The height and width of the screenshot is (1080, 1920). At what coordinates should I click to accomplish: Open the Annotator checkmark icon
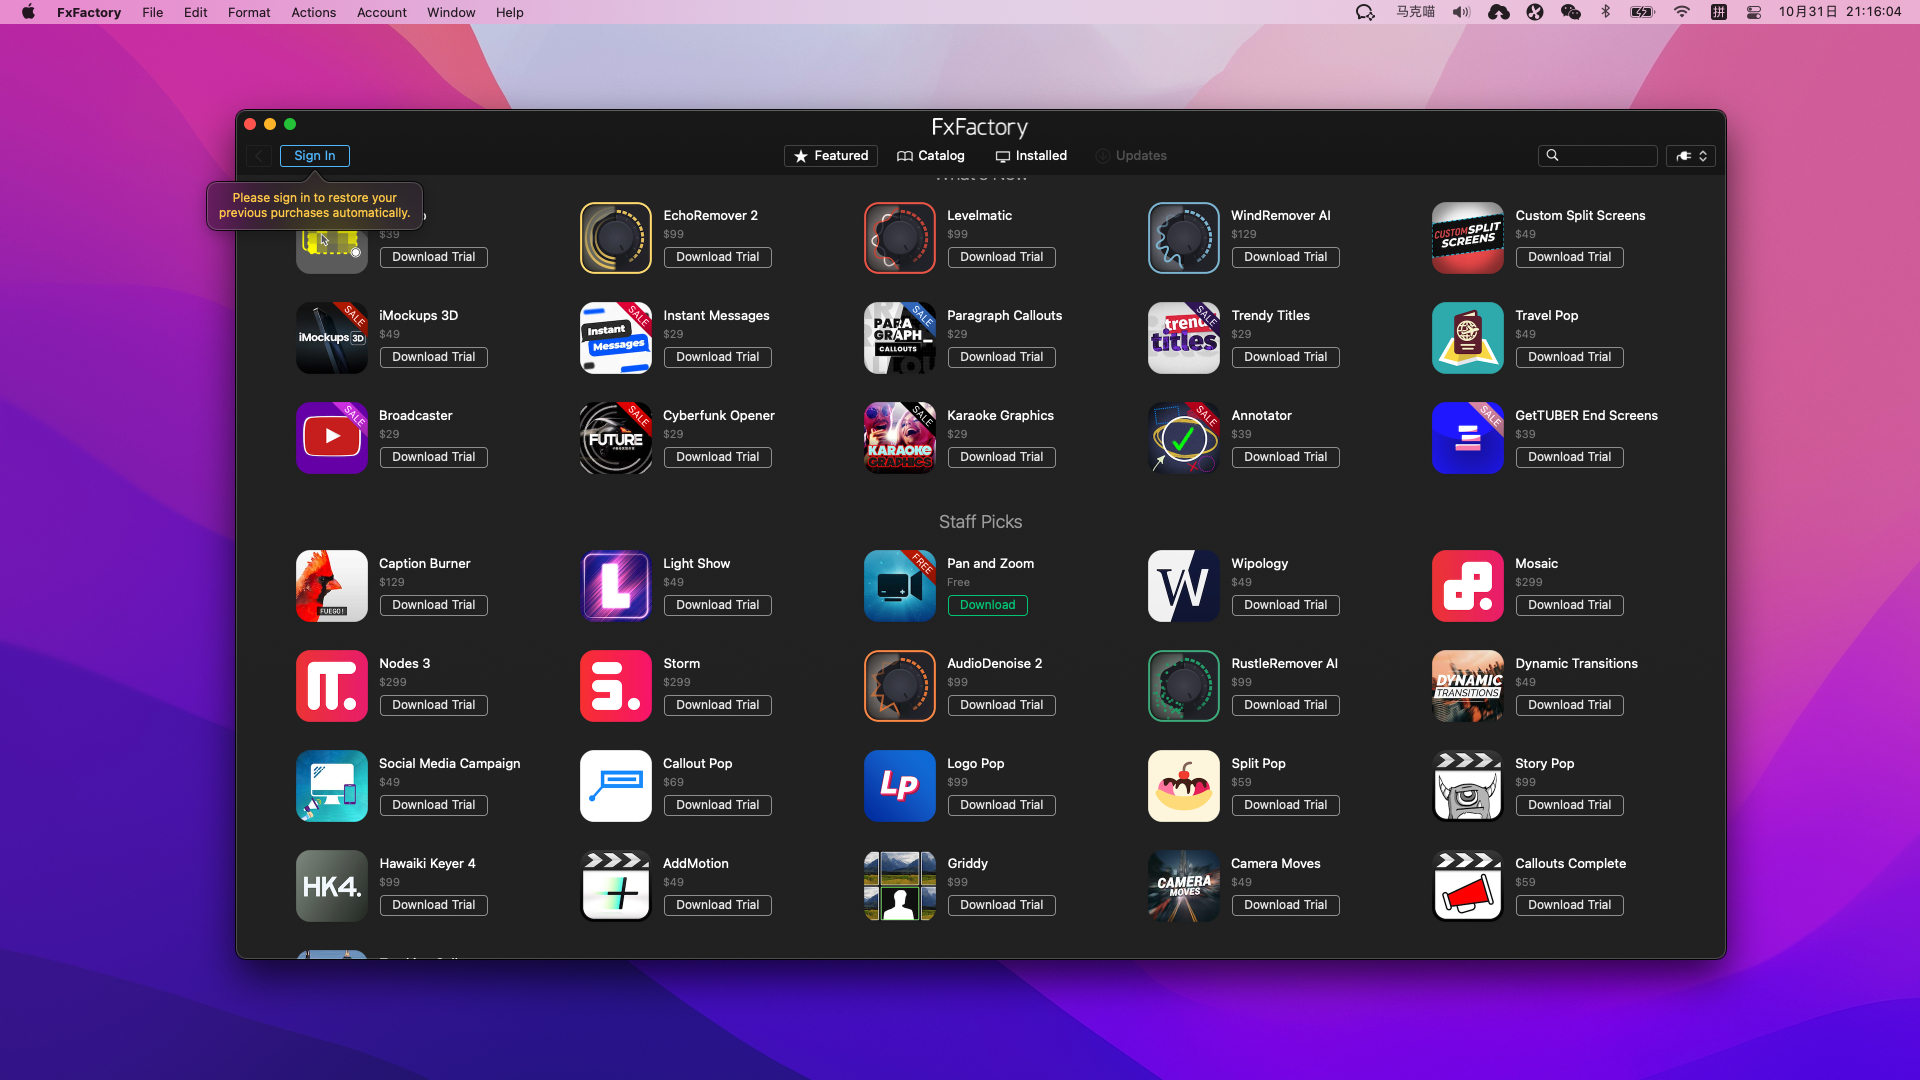coord(1183,438)
